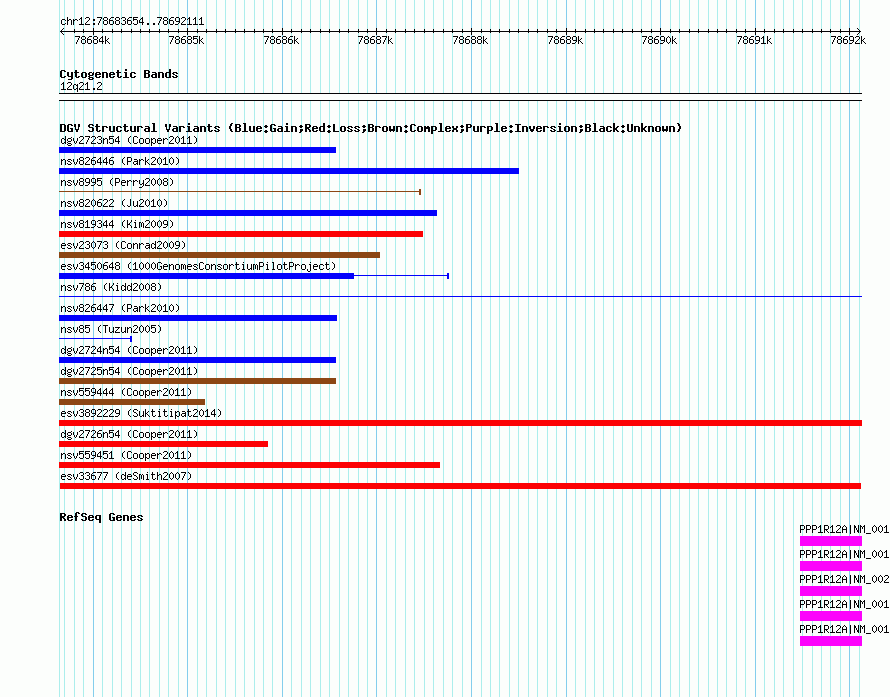This screenshot has width=890, height=697.
Task: Select the short red bar under dgv2726n54
Action: coord(163,444)
